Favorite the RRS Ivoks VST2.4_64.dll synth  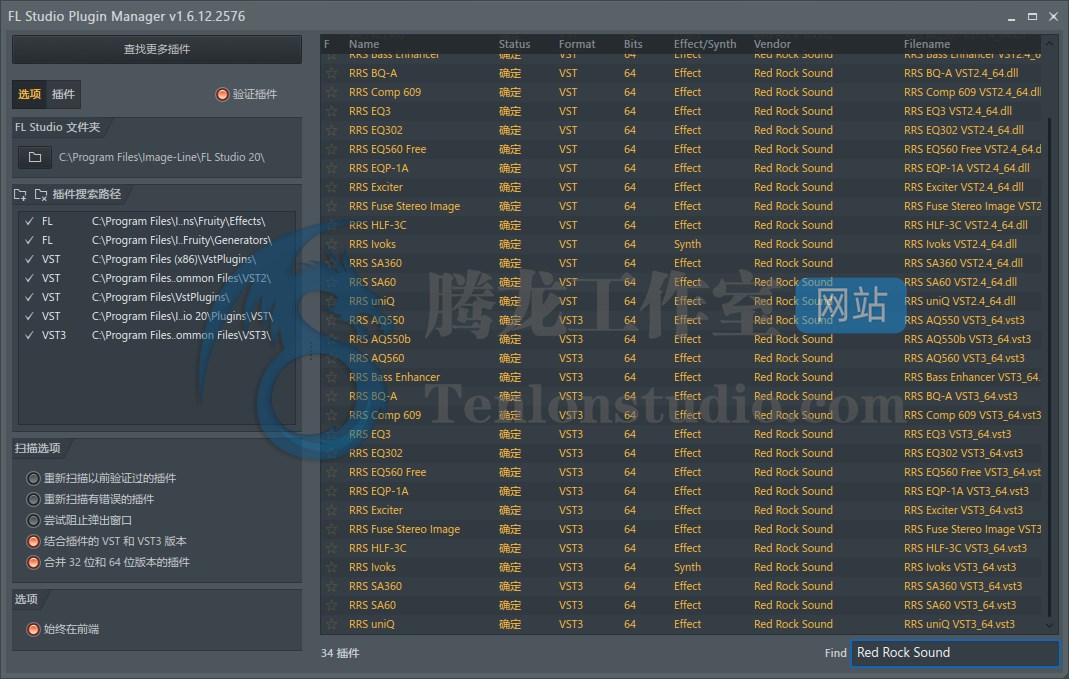tap(331, 244)
